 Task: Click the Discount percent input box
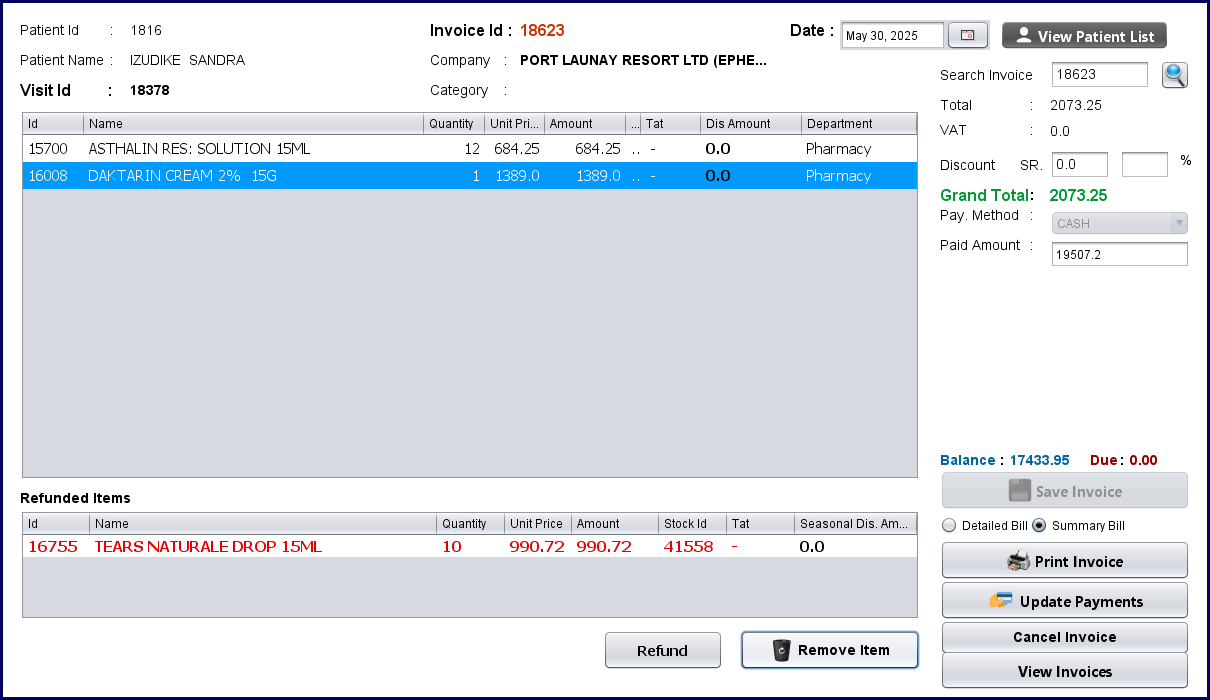pyautogui.click(x=1144, y=165)
